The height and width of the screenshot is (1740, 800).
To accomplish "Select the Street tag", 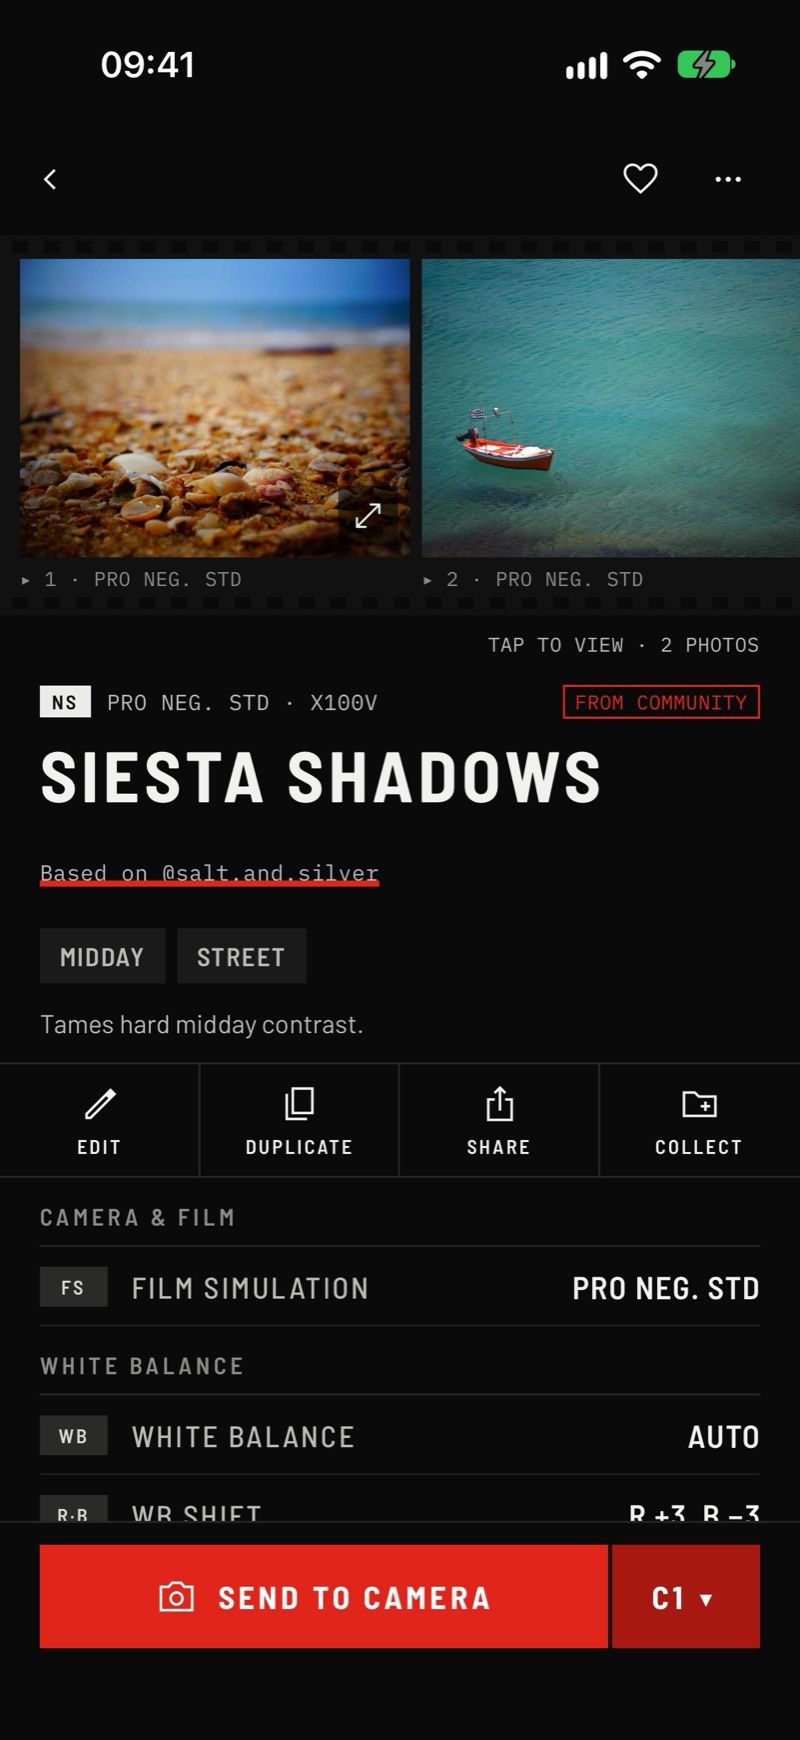I will [241, 956].
